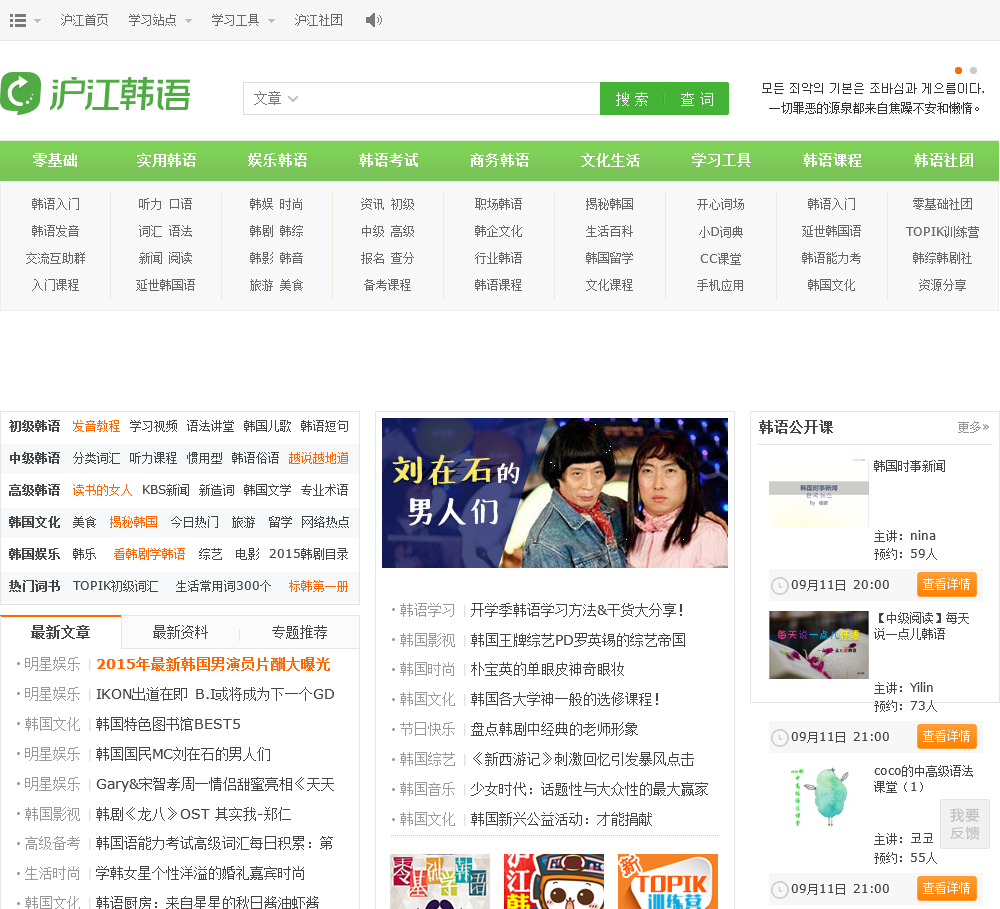The height and width of the screenshot is (909, 1000).
Task: Click the orange carousel dot indicator
Action: [958, 70]
